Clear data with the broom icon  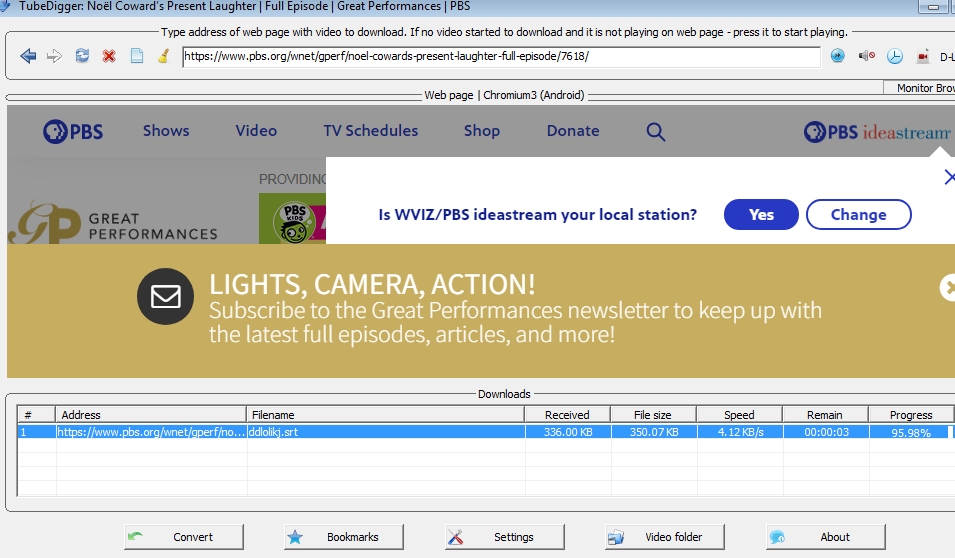(163, 56)
